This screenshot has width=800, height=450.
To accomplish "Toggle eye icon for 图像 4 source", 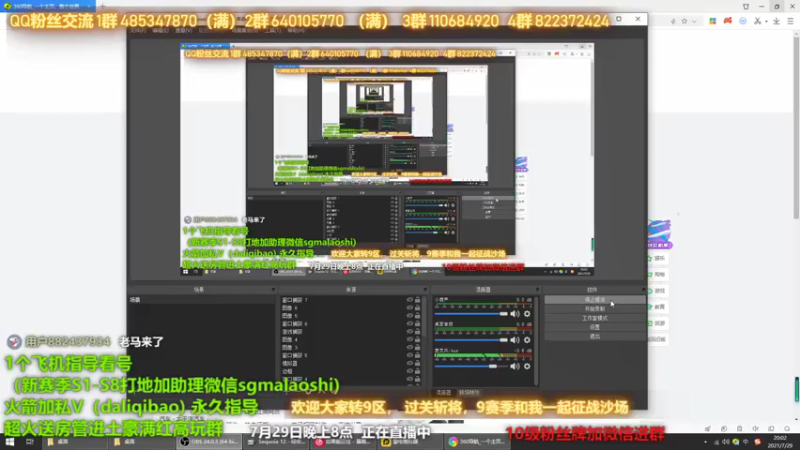I will pyautogui.click(x=410, y=339).
